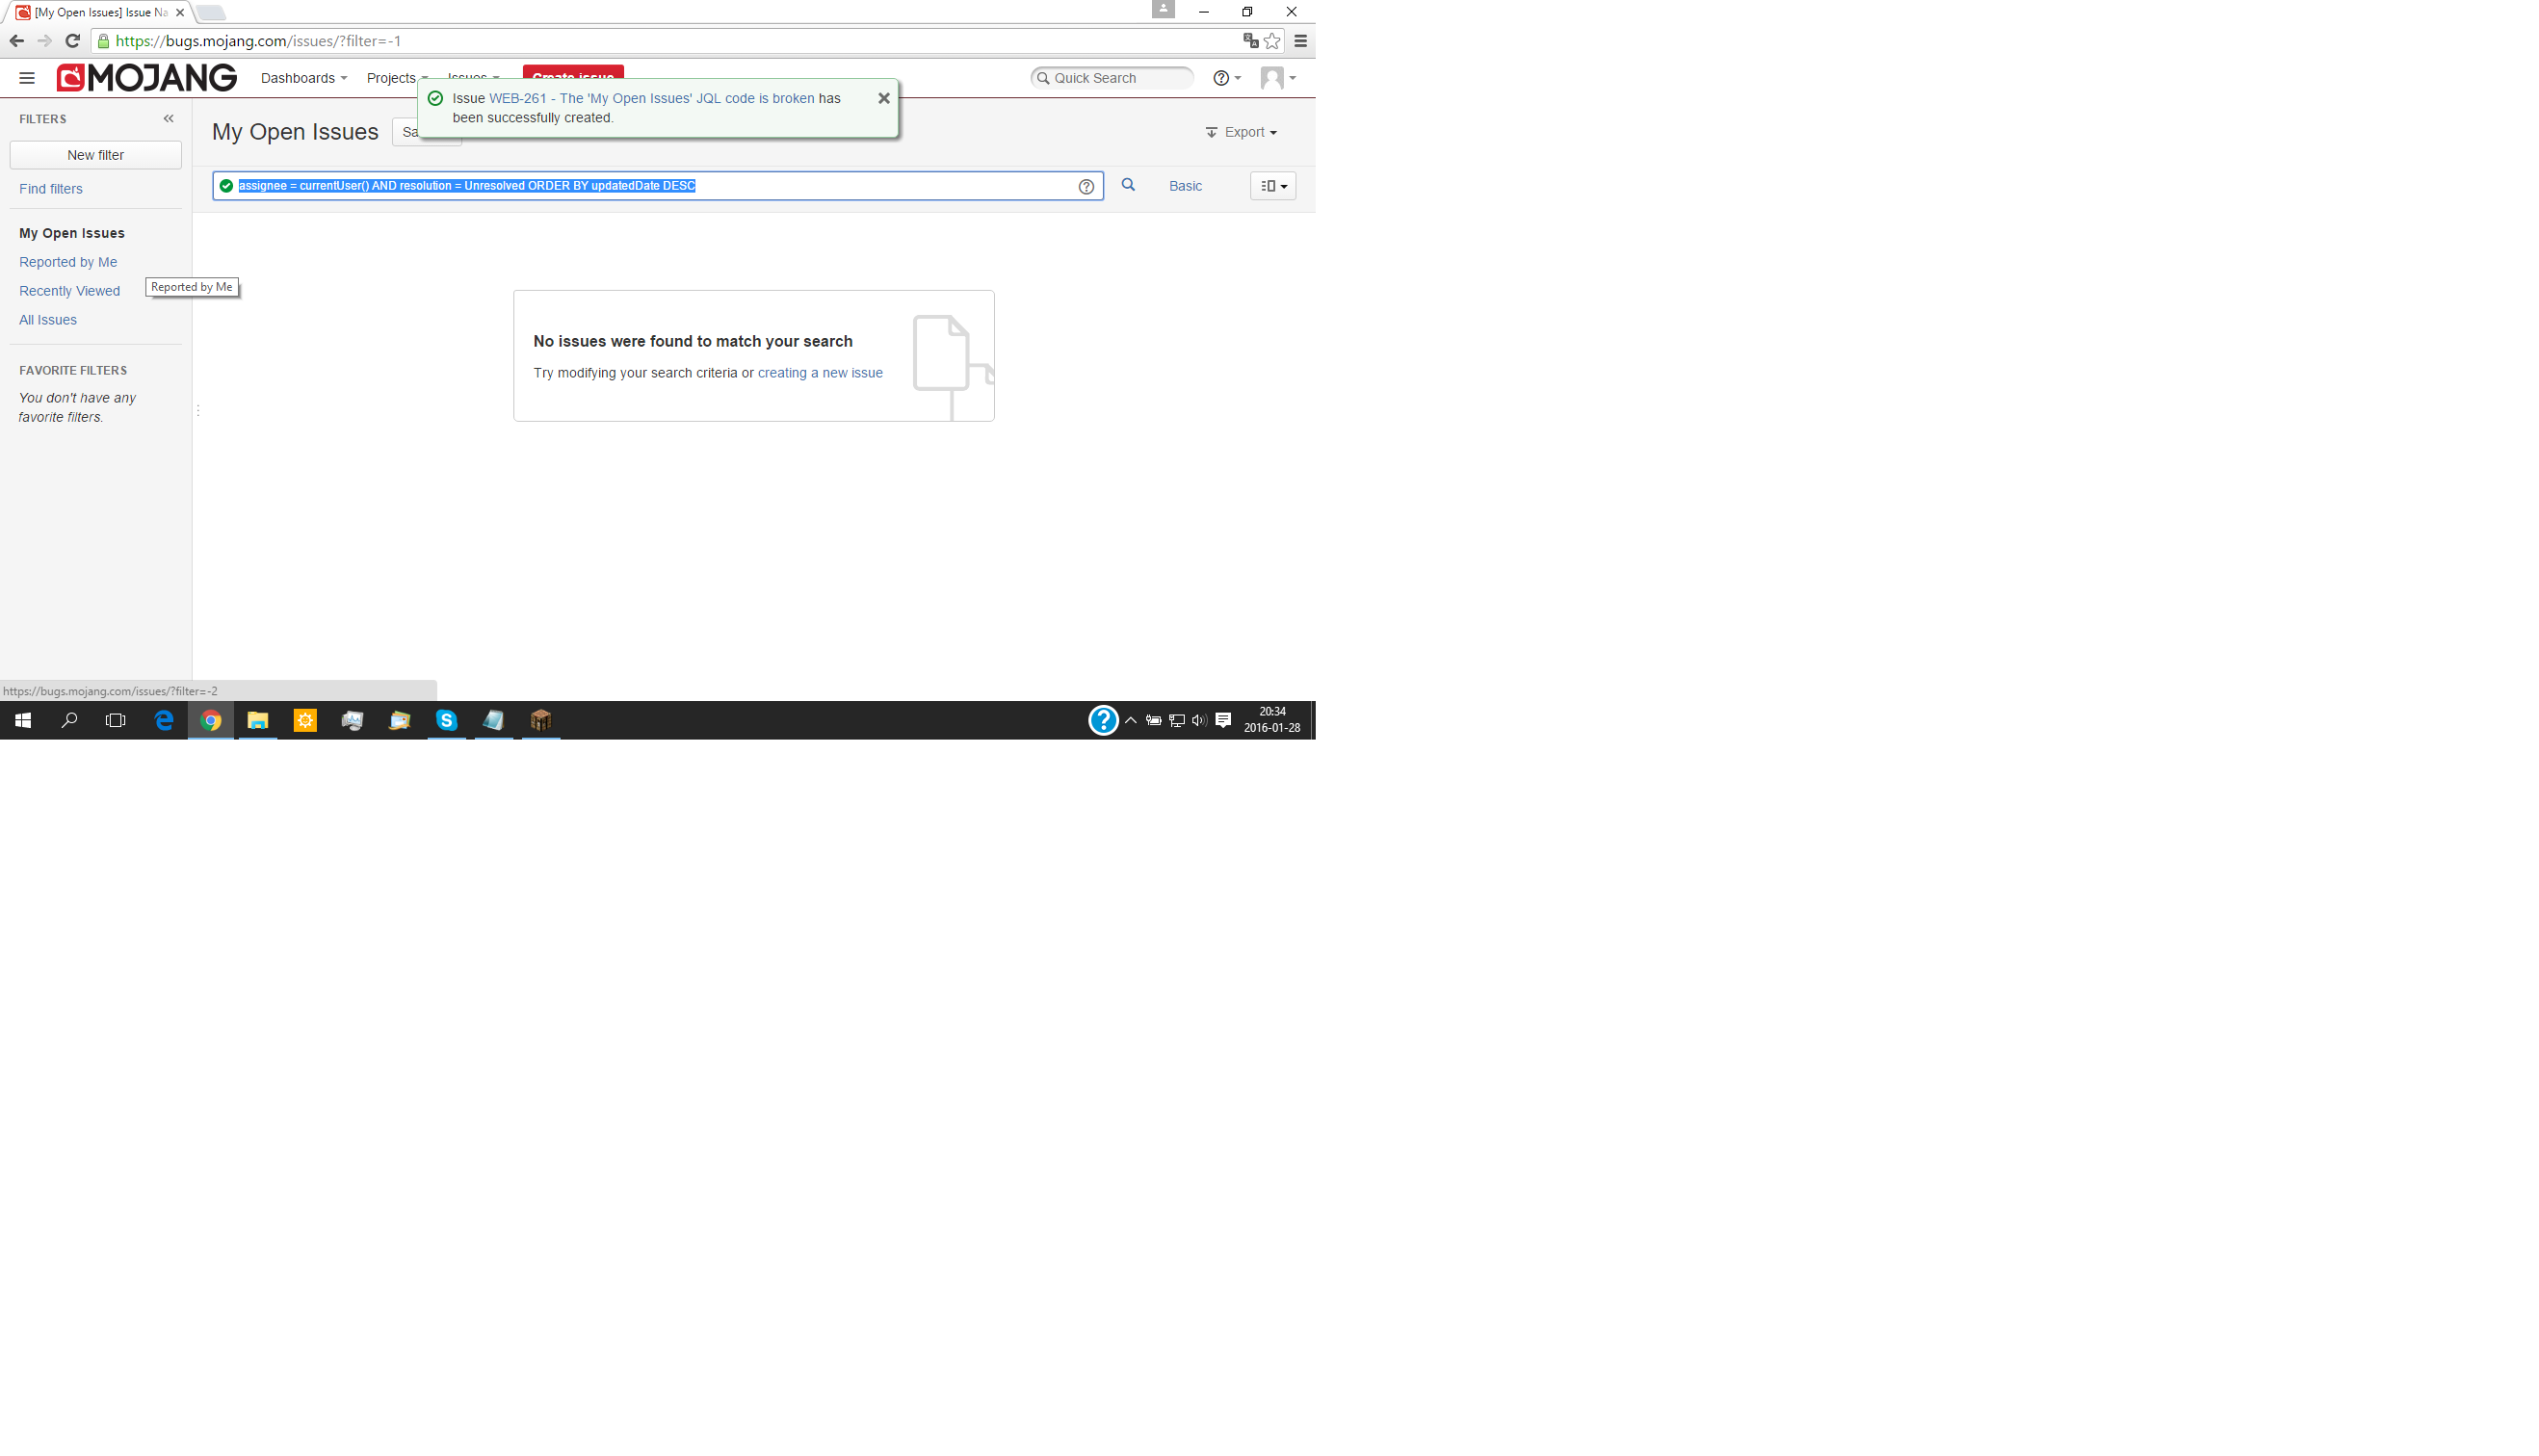The width and height of the screenshot is (2539, 1456).
Task: Switch to Basic search mode
Action: coord(1185,186)
